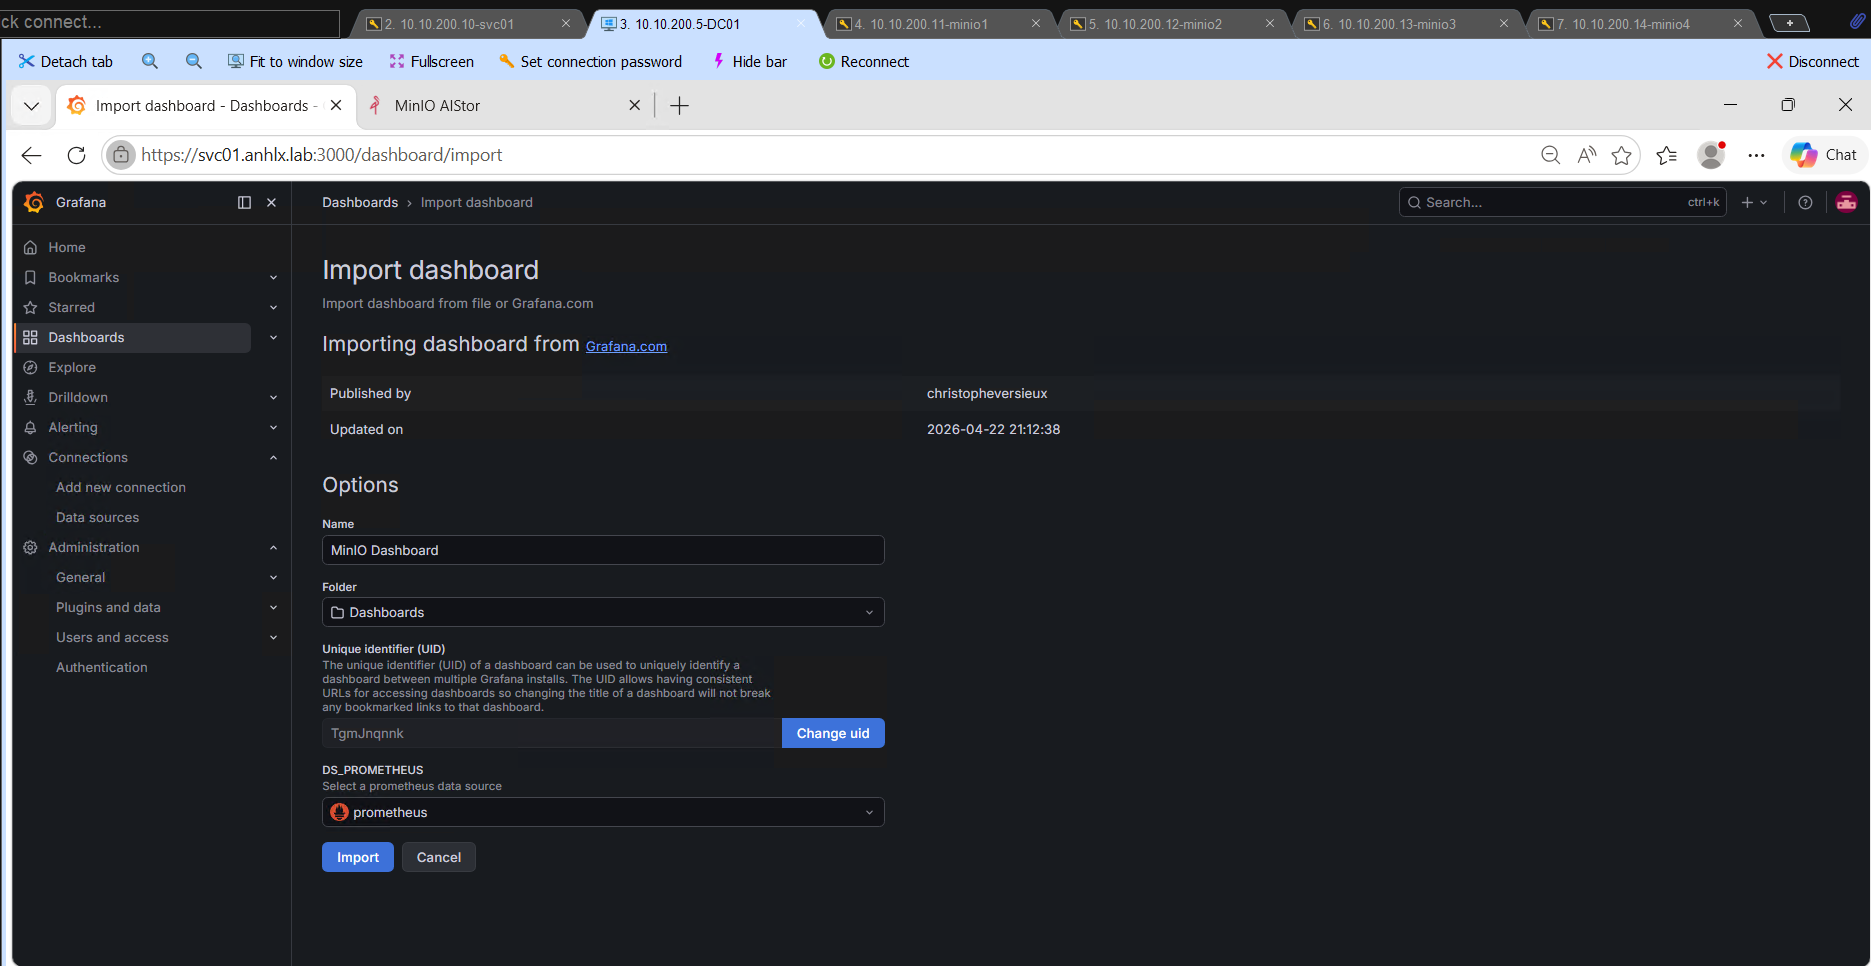Open a new browser tab
The height and width of the screenshot is (966, 1871).
(x=679, y=105)
